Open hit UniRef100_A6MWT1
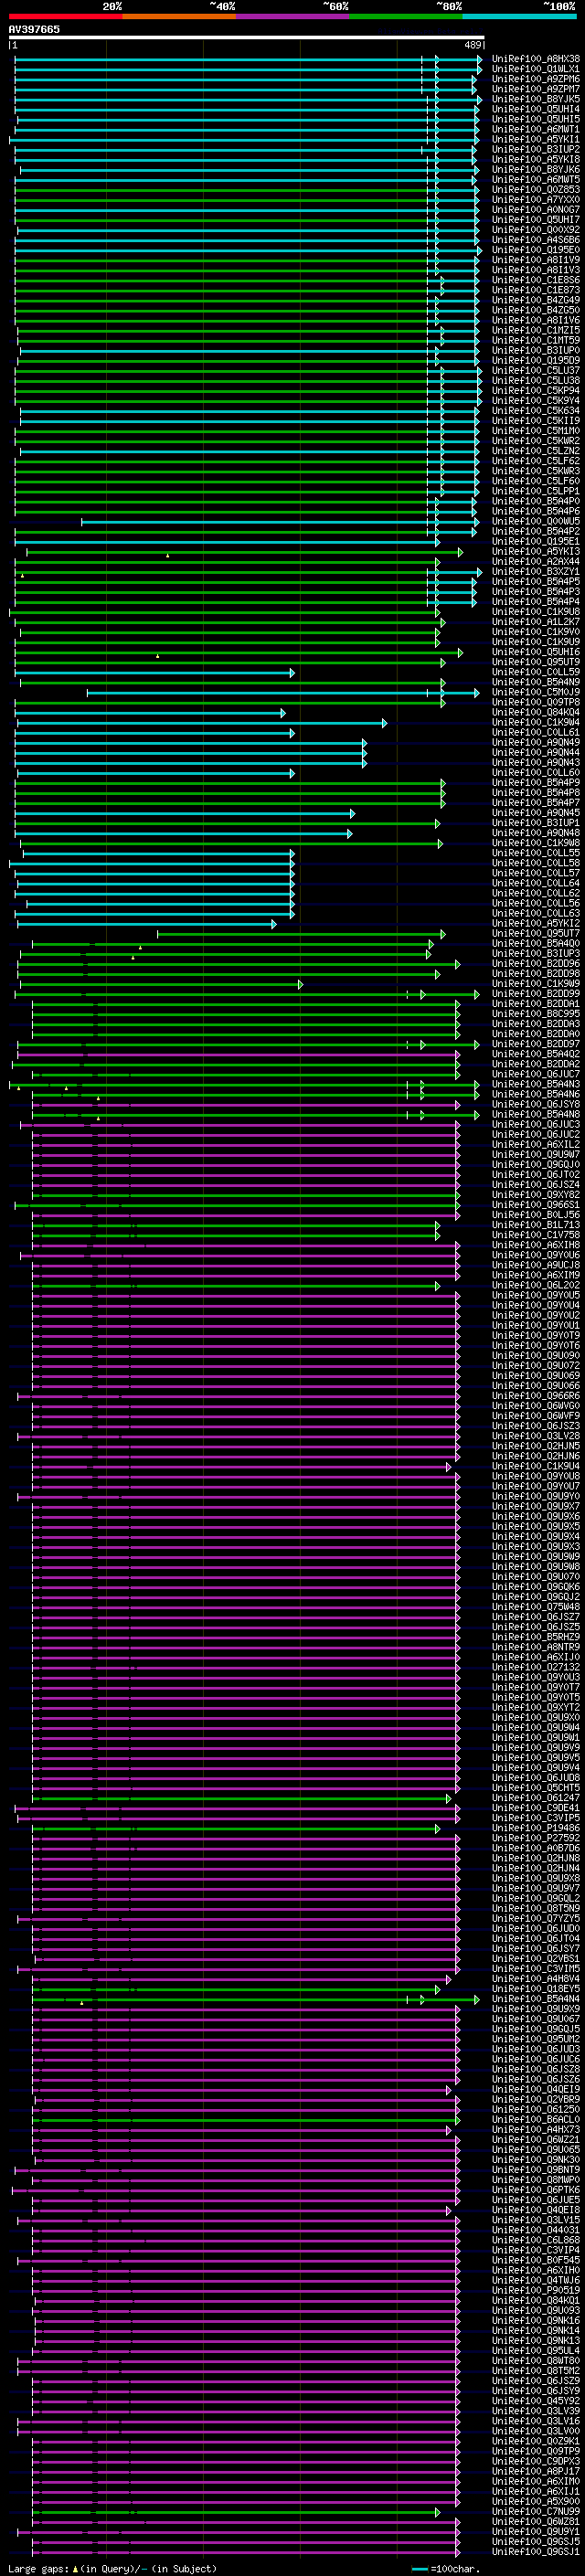 click(x=536, y=129)
